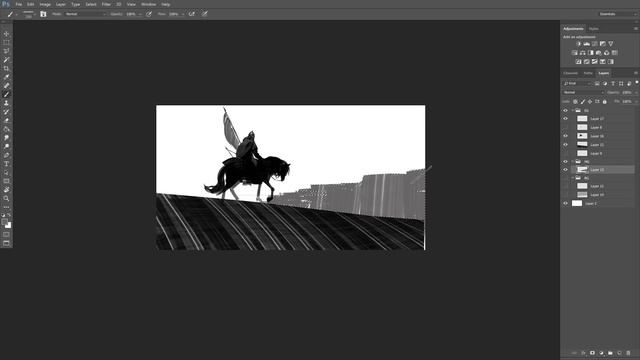Select the Lasso tool

6,51
